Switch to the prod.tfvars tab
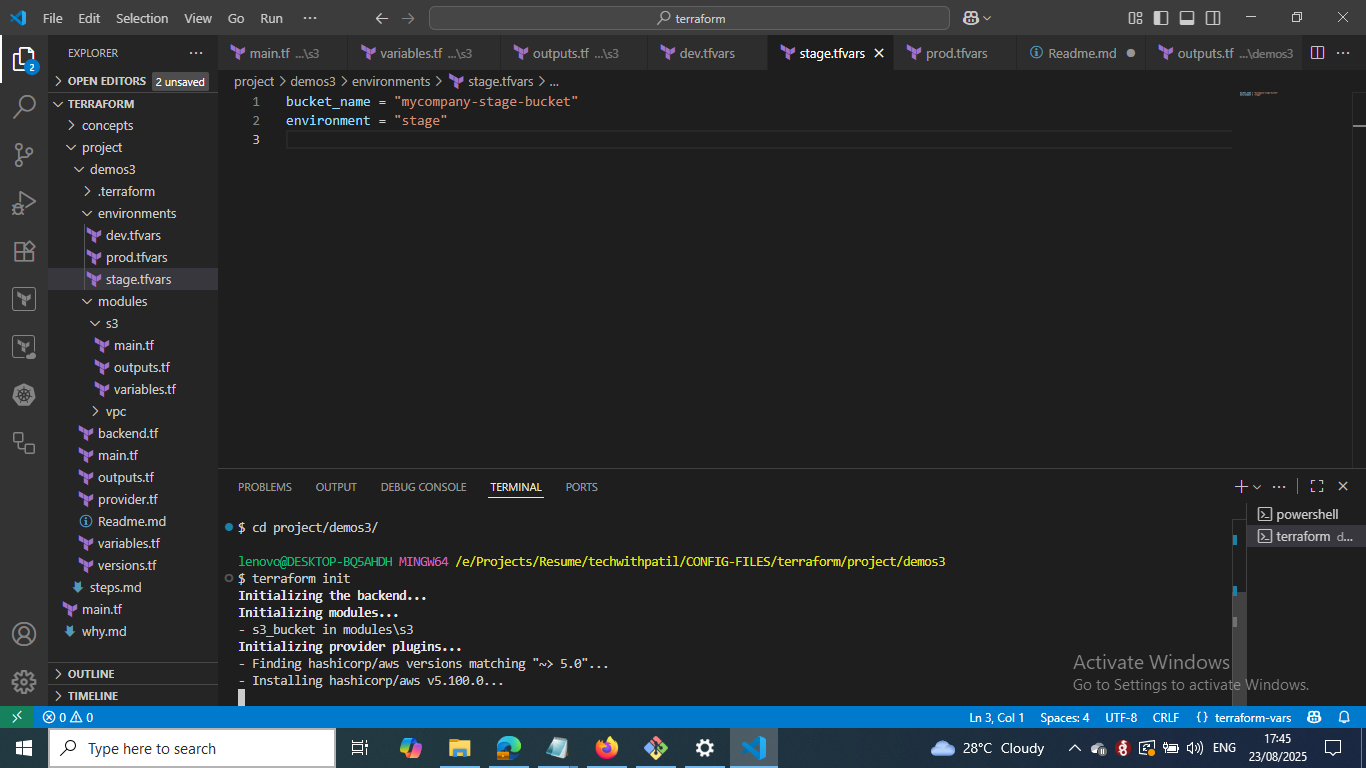Viewport: 1366px width, 768px height. 956,53
